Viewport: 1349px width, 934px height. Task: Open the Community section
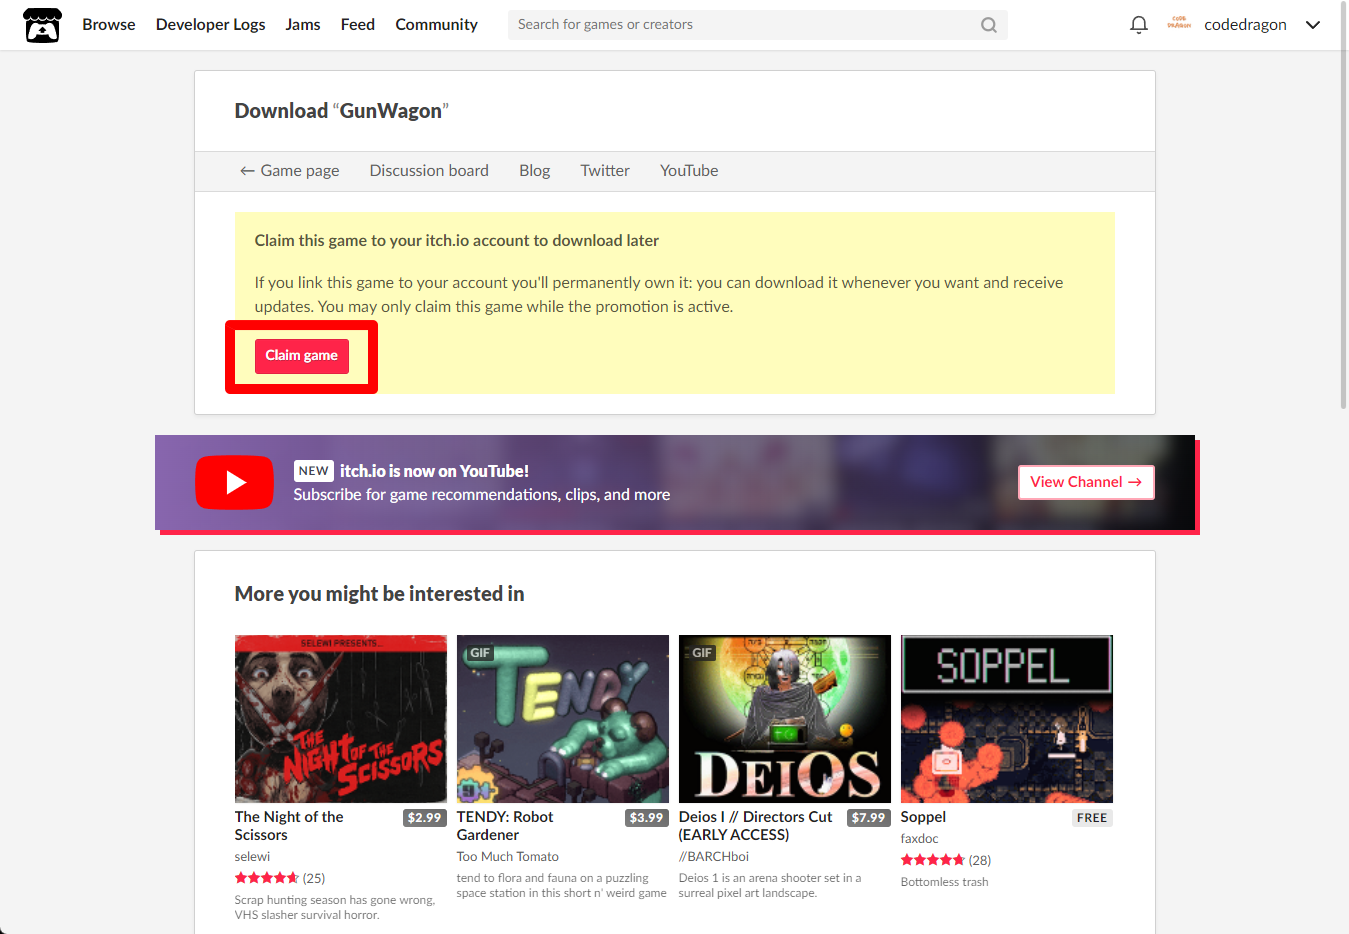pyautogui.click(x=436, y=24)
